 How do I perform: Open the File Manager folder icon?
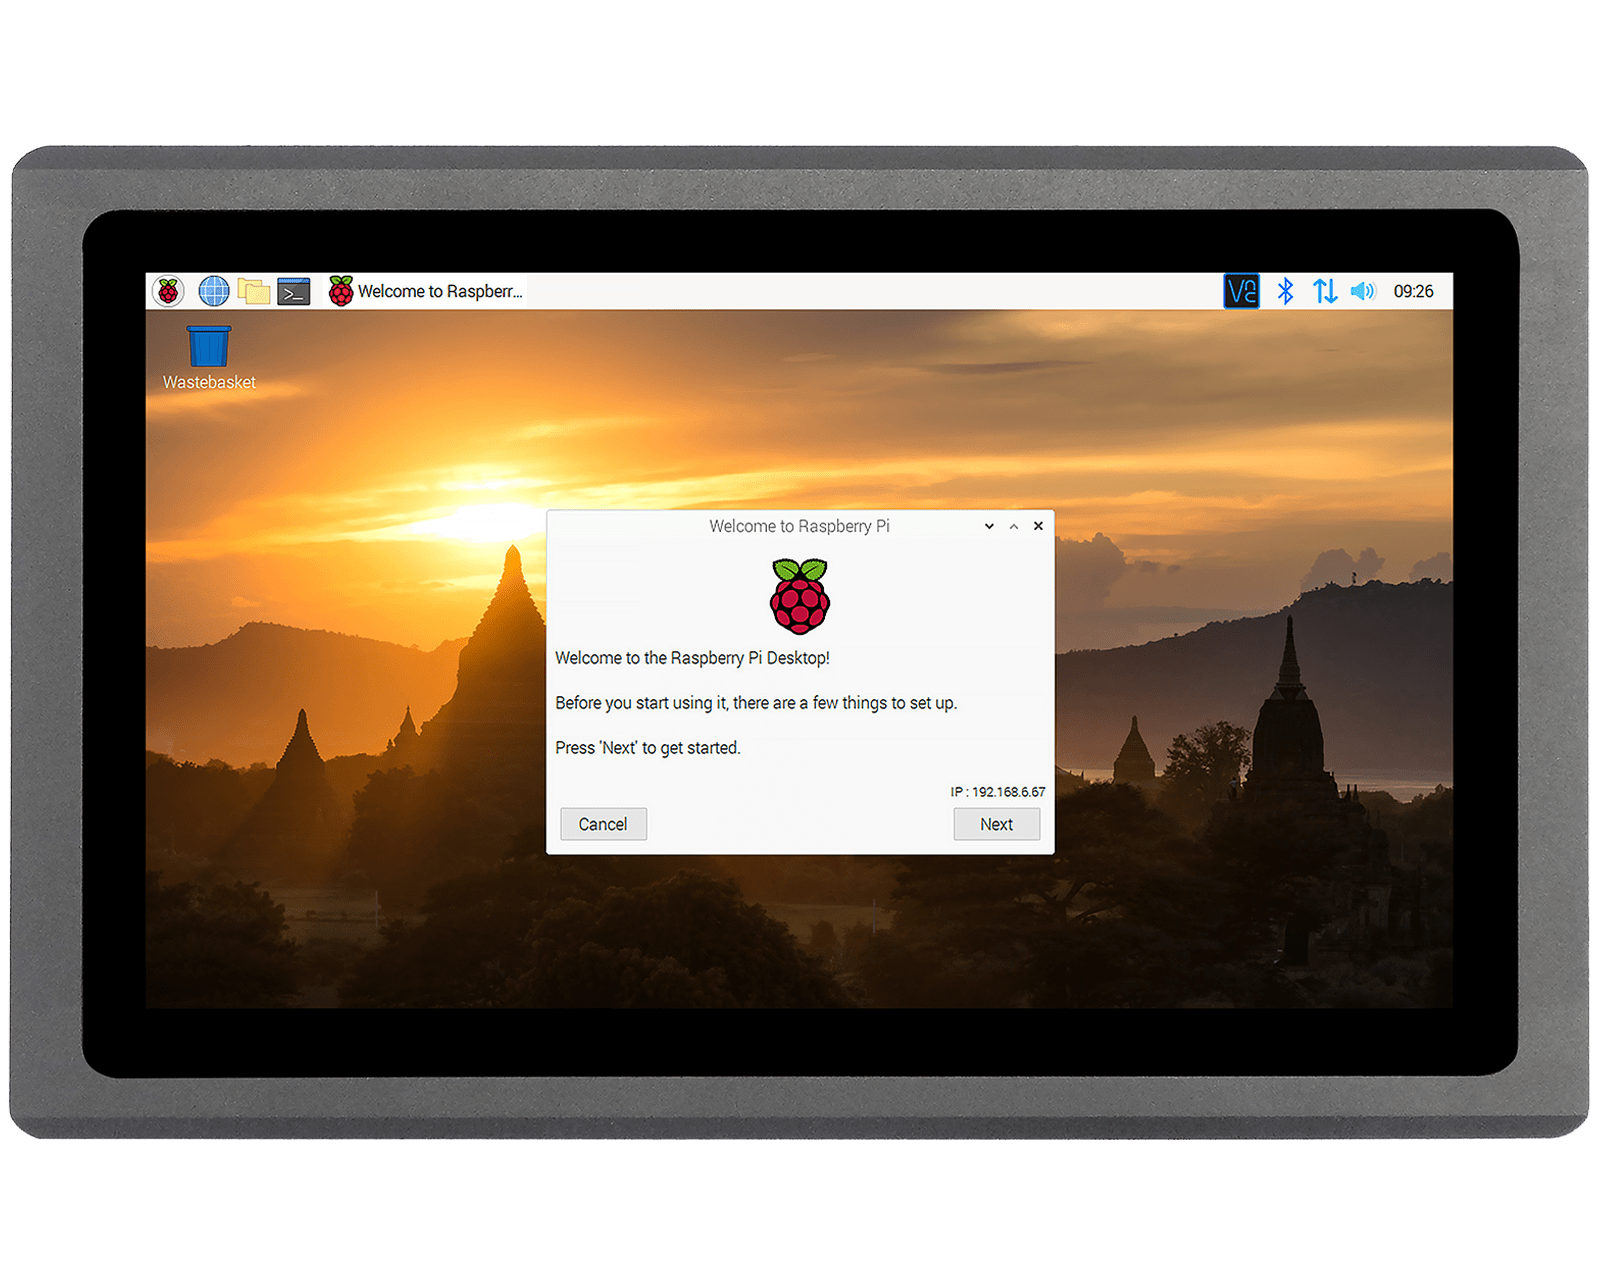pos(254,291)
